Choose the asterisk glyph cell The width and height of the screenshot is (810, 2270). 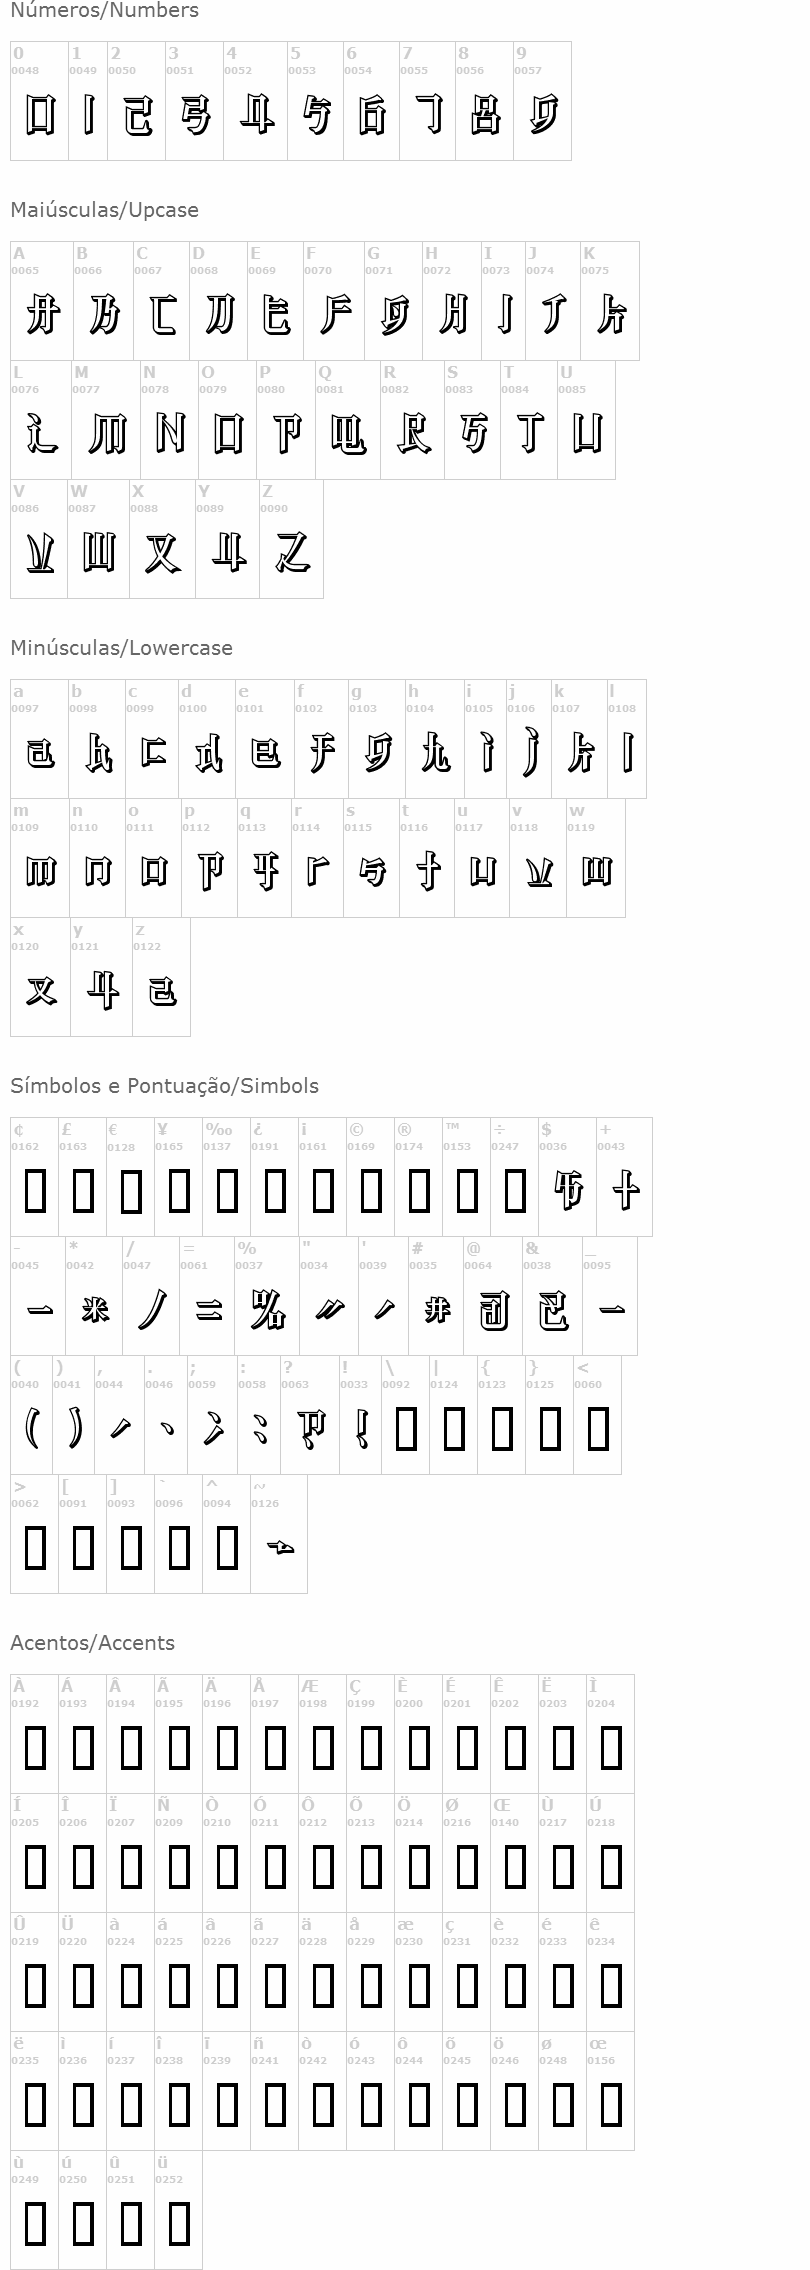pyautogui.click(x=95, y=1296)
